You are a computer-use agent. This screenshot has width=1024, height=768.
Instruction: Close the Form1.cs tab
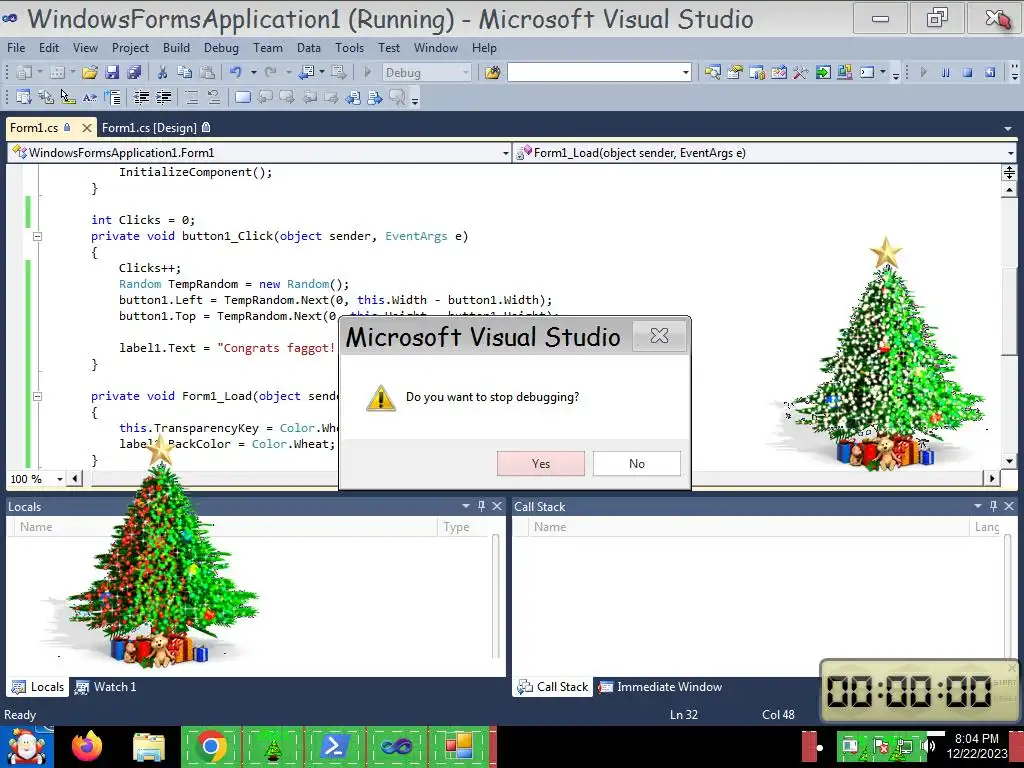(86, 128)
